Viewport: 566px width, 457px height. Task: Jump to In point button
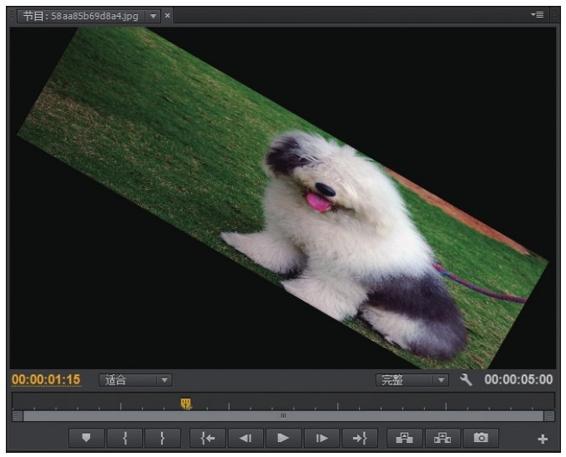pos(208,438)
